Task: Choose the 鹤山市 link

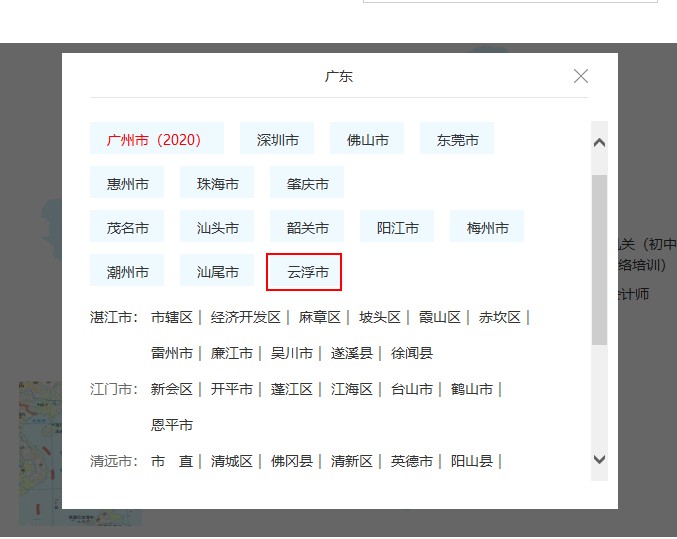Action: 471,389
